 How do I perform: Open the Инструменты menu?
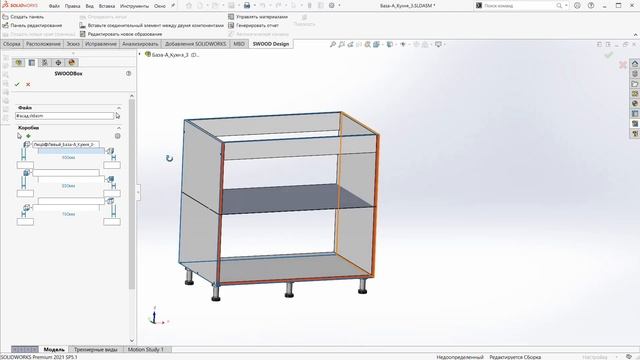[134, 6]
